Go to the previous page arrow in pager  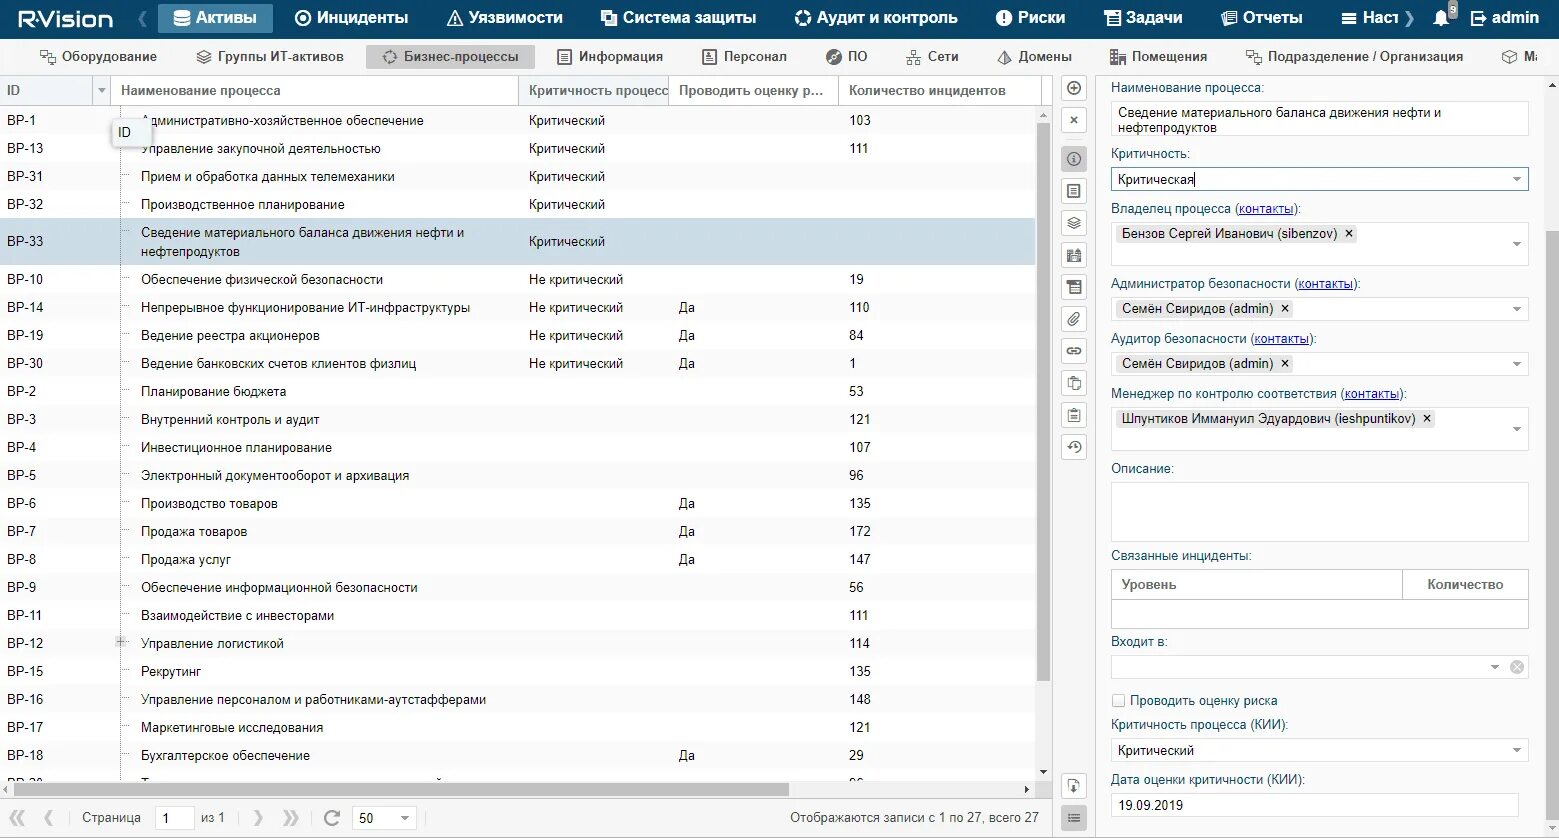pos(49,818)
